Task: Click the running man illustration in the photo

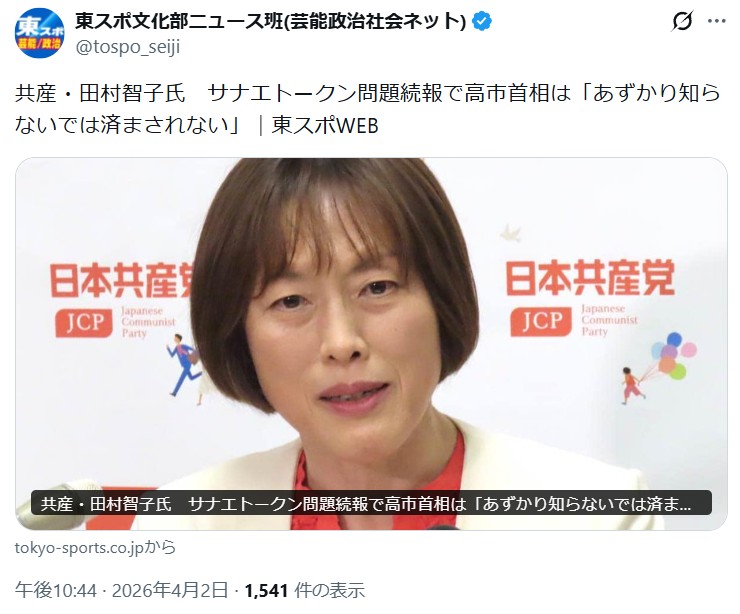Action: pyautogui.click(x=183, y=365)
